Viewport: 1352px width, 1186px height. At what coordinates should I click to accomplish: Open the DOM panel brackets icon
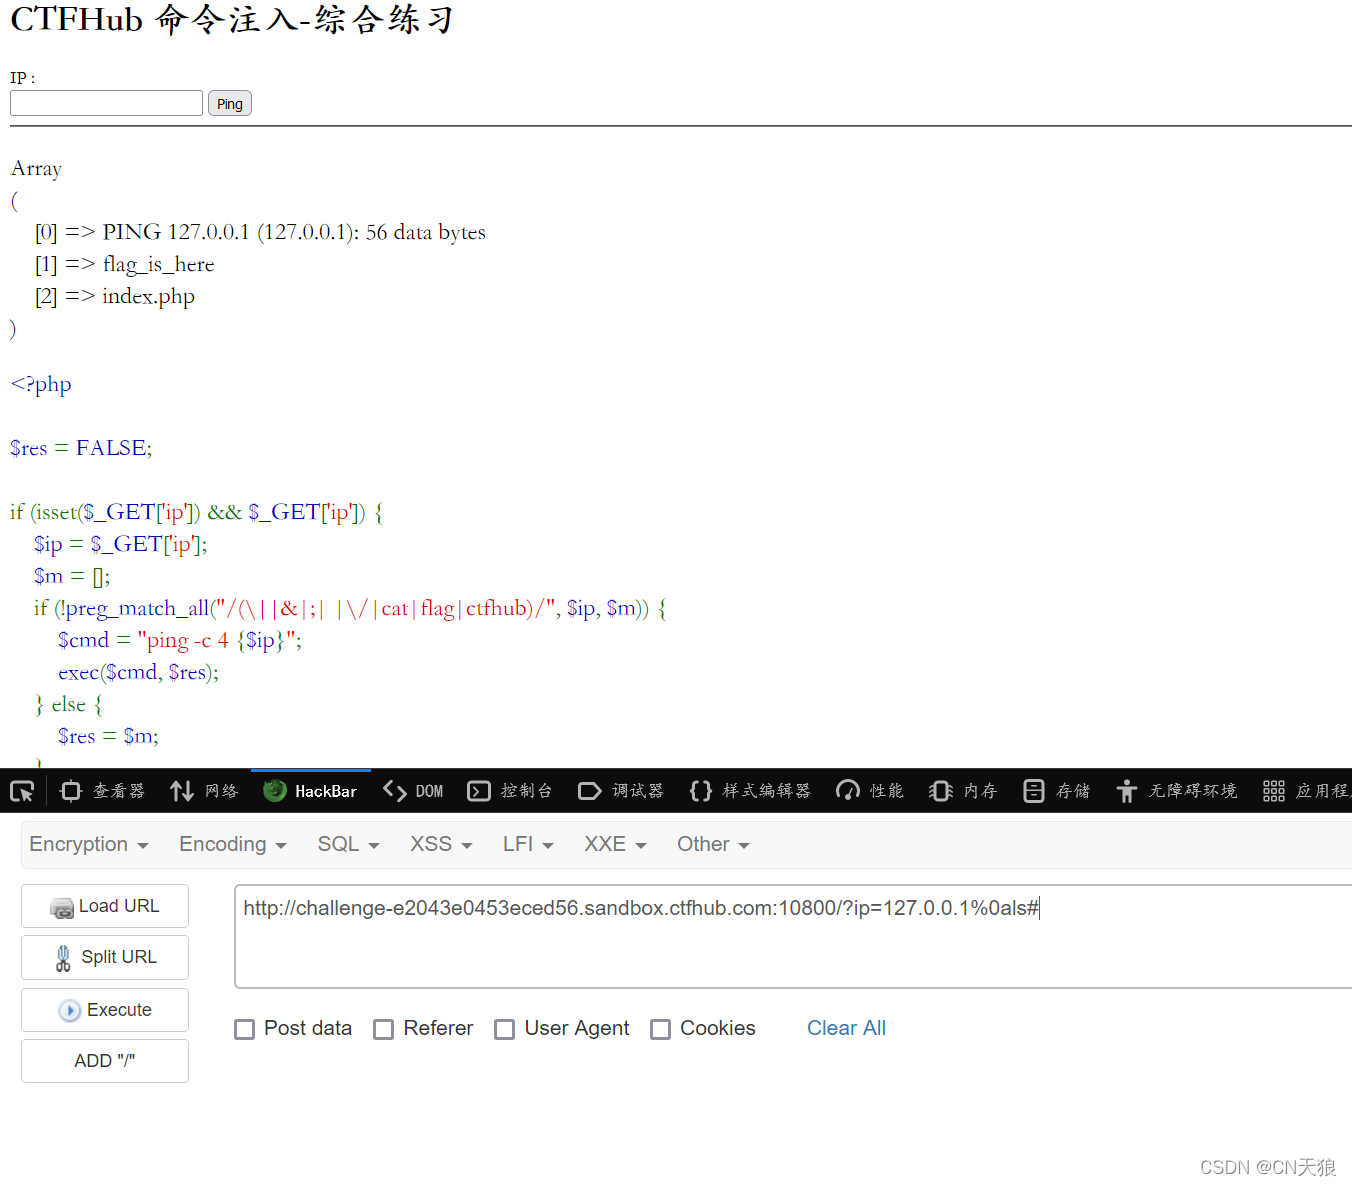pyautogui.click(x=395, y=791)
